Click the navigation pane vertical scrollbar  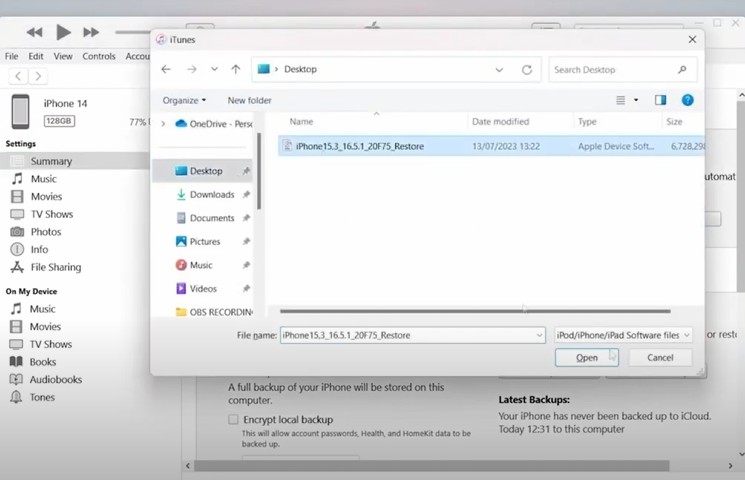[x=259, y=171]
